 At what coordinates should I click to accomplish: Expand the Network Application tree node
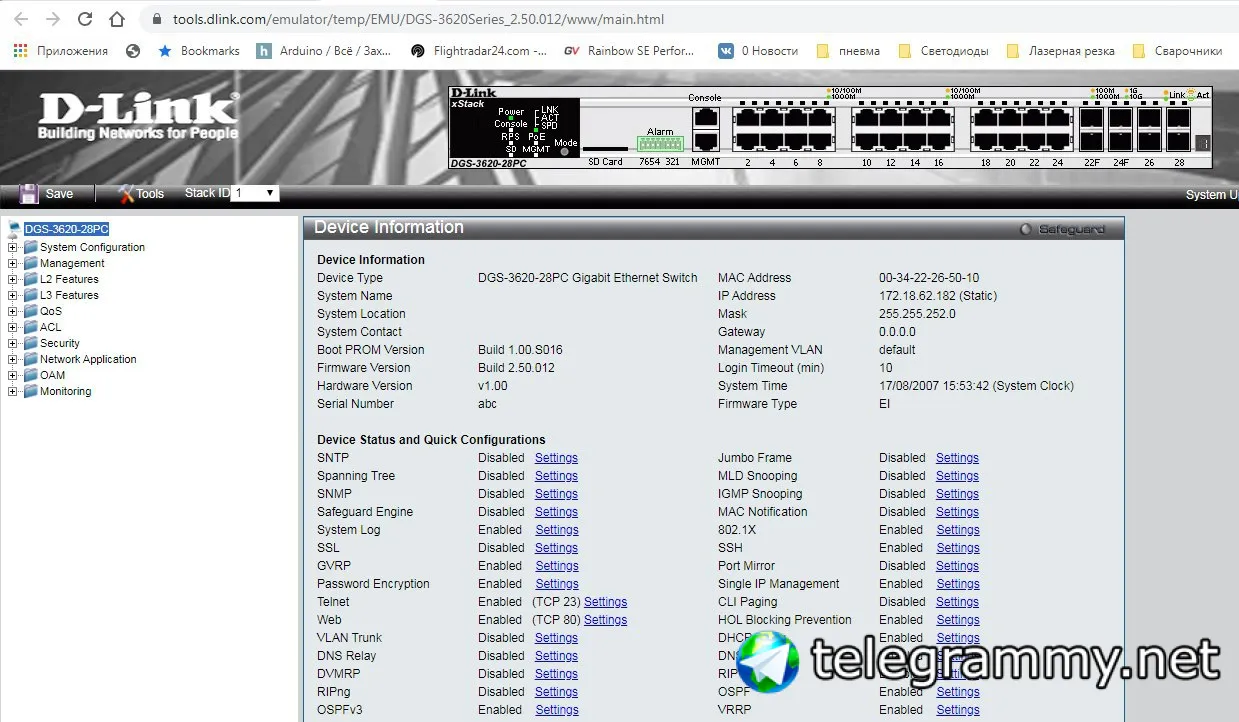coord(13,359)
